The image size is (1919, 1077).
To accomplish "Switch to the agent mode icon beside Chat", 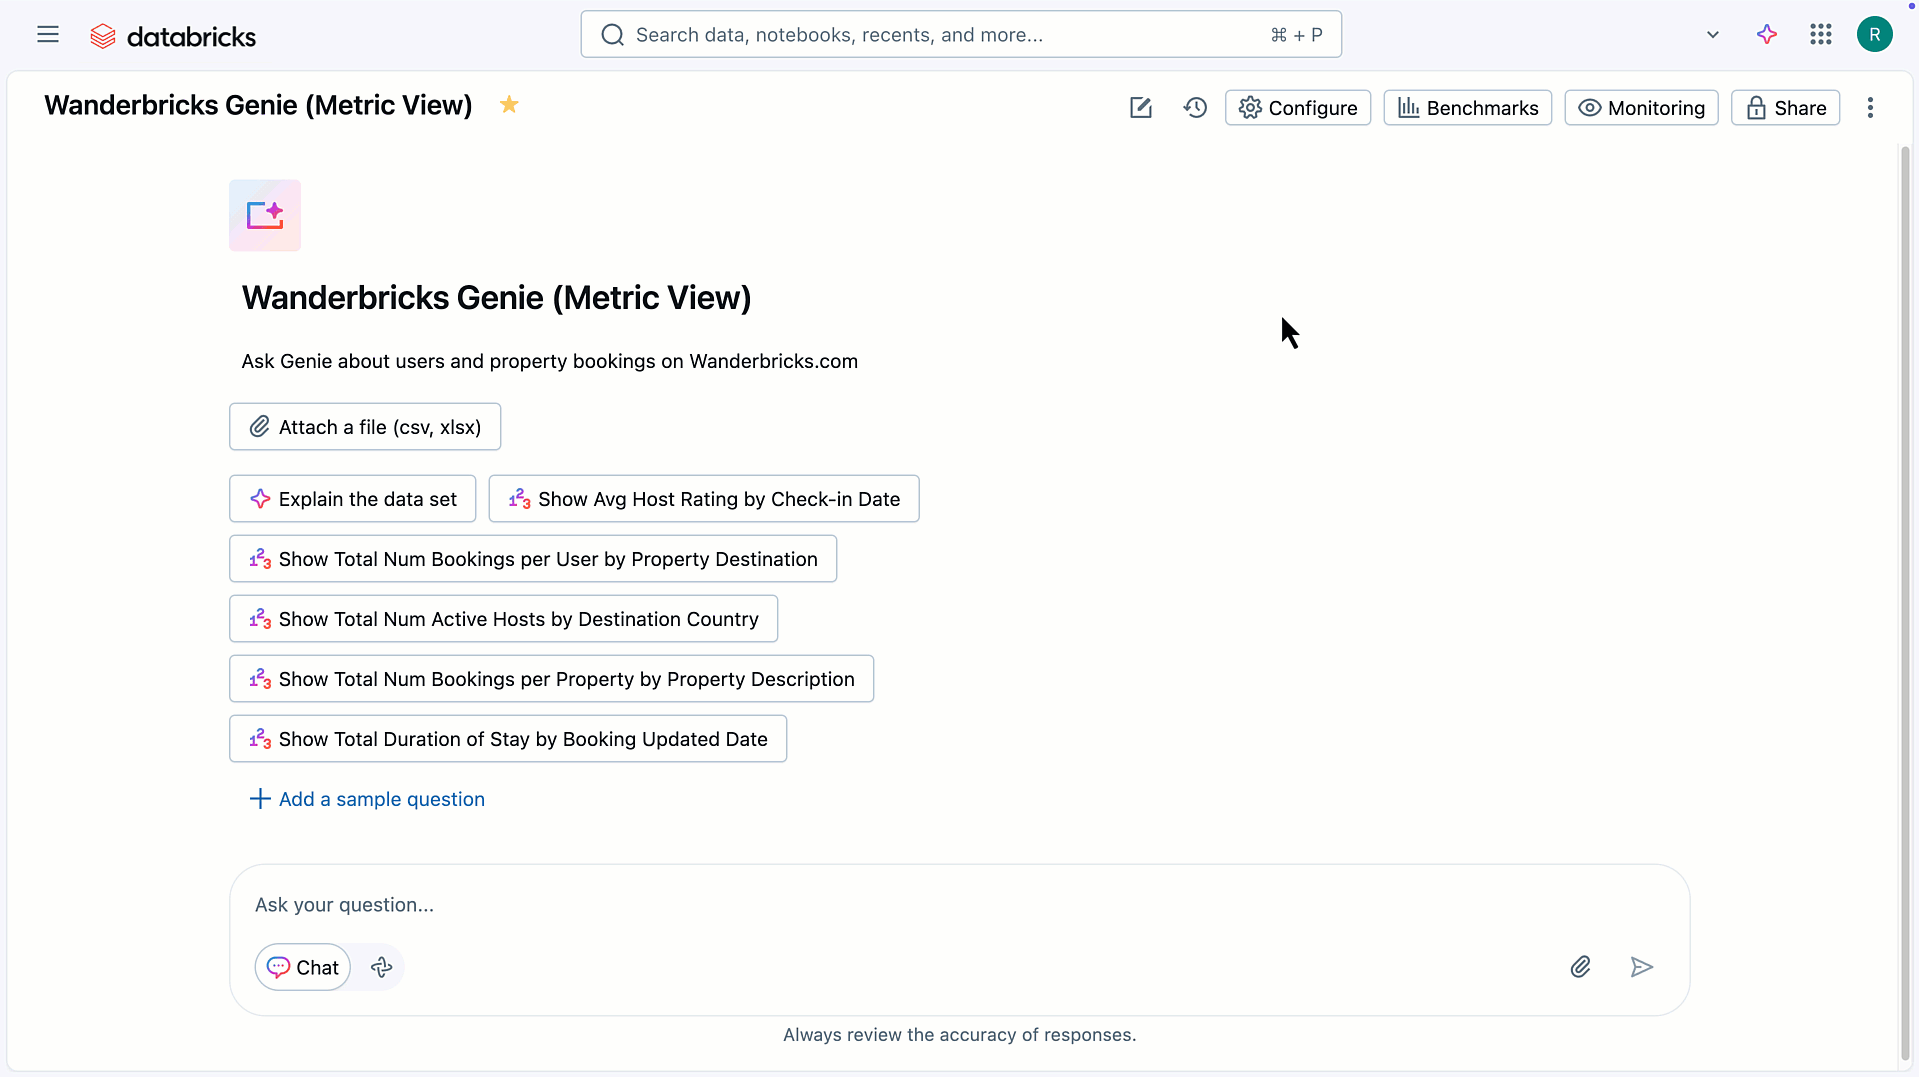I will [x=381, y=967].
